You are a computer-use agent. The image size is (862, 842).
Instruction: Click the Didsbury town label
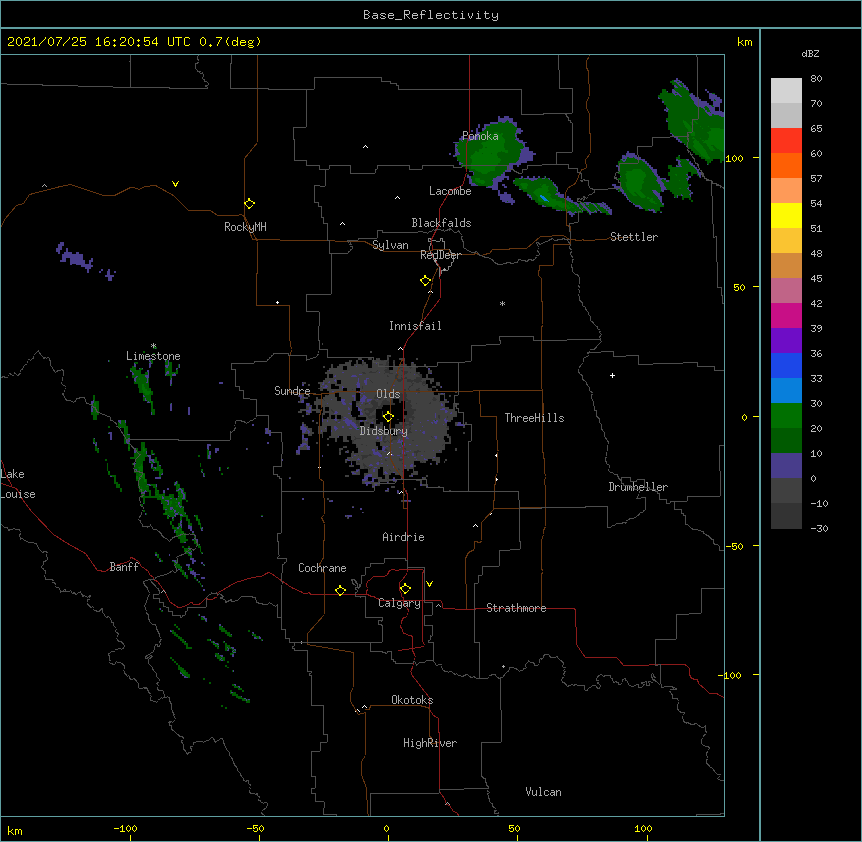coord(384,431)
